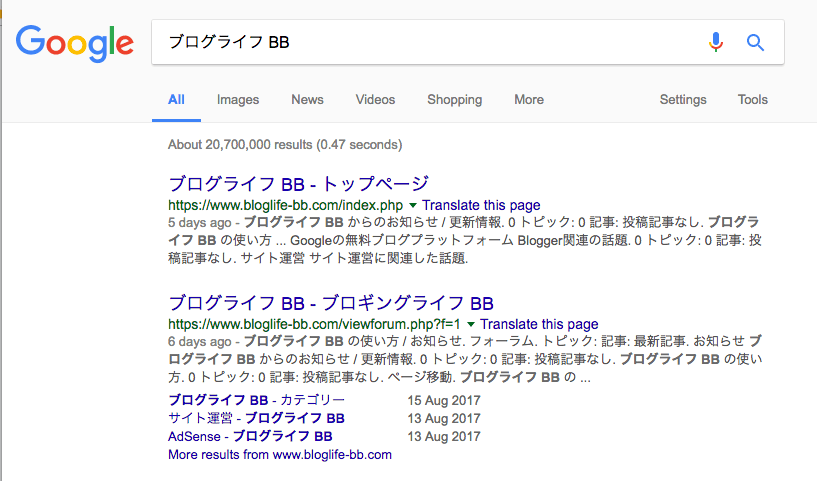Switch to the News tab
Viewport: 817px width, 481px height.
pos(307,100)
